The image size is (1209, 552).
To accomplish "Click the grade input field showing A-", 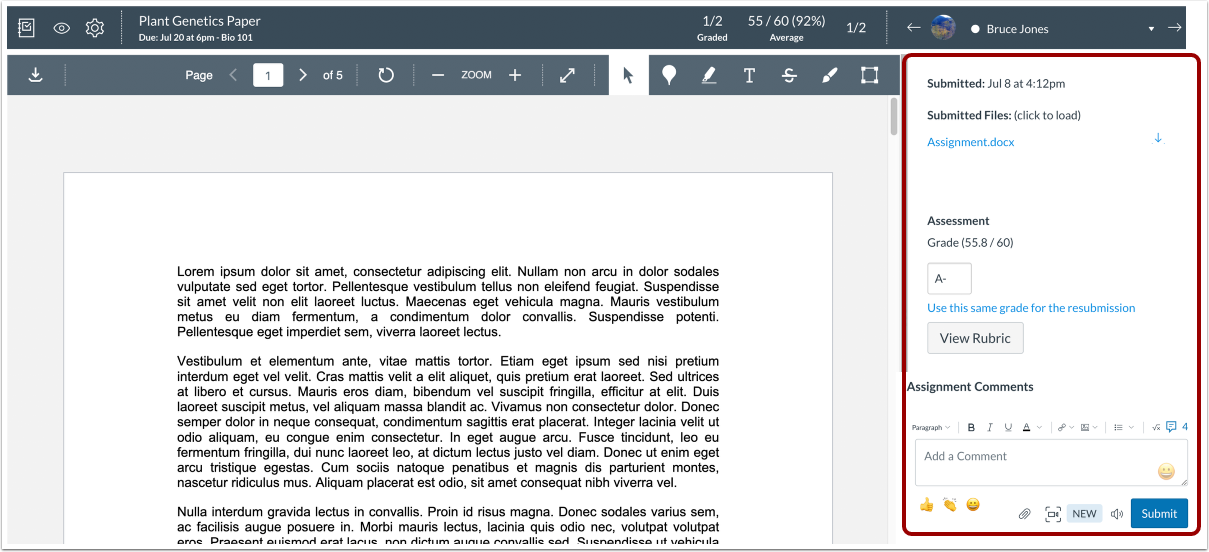I will [949, 279].
